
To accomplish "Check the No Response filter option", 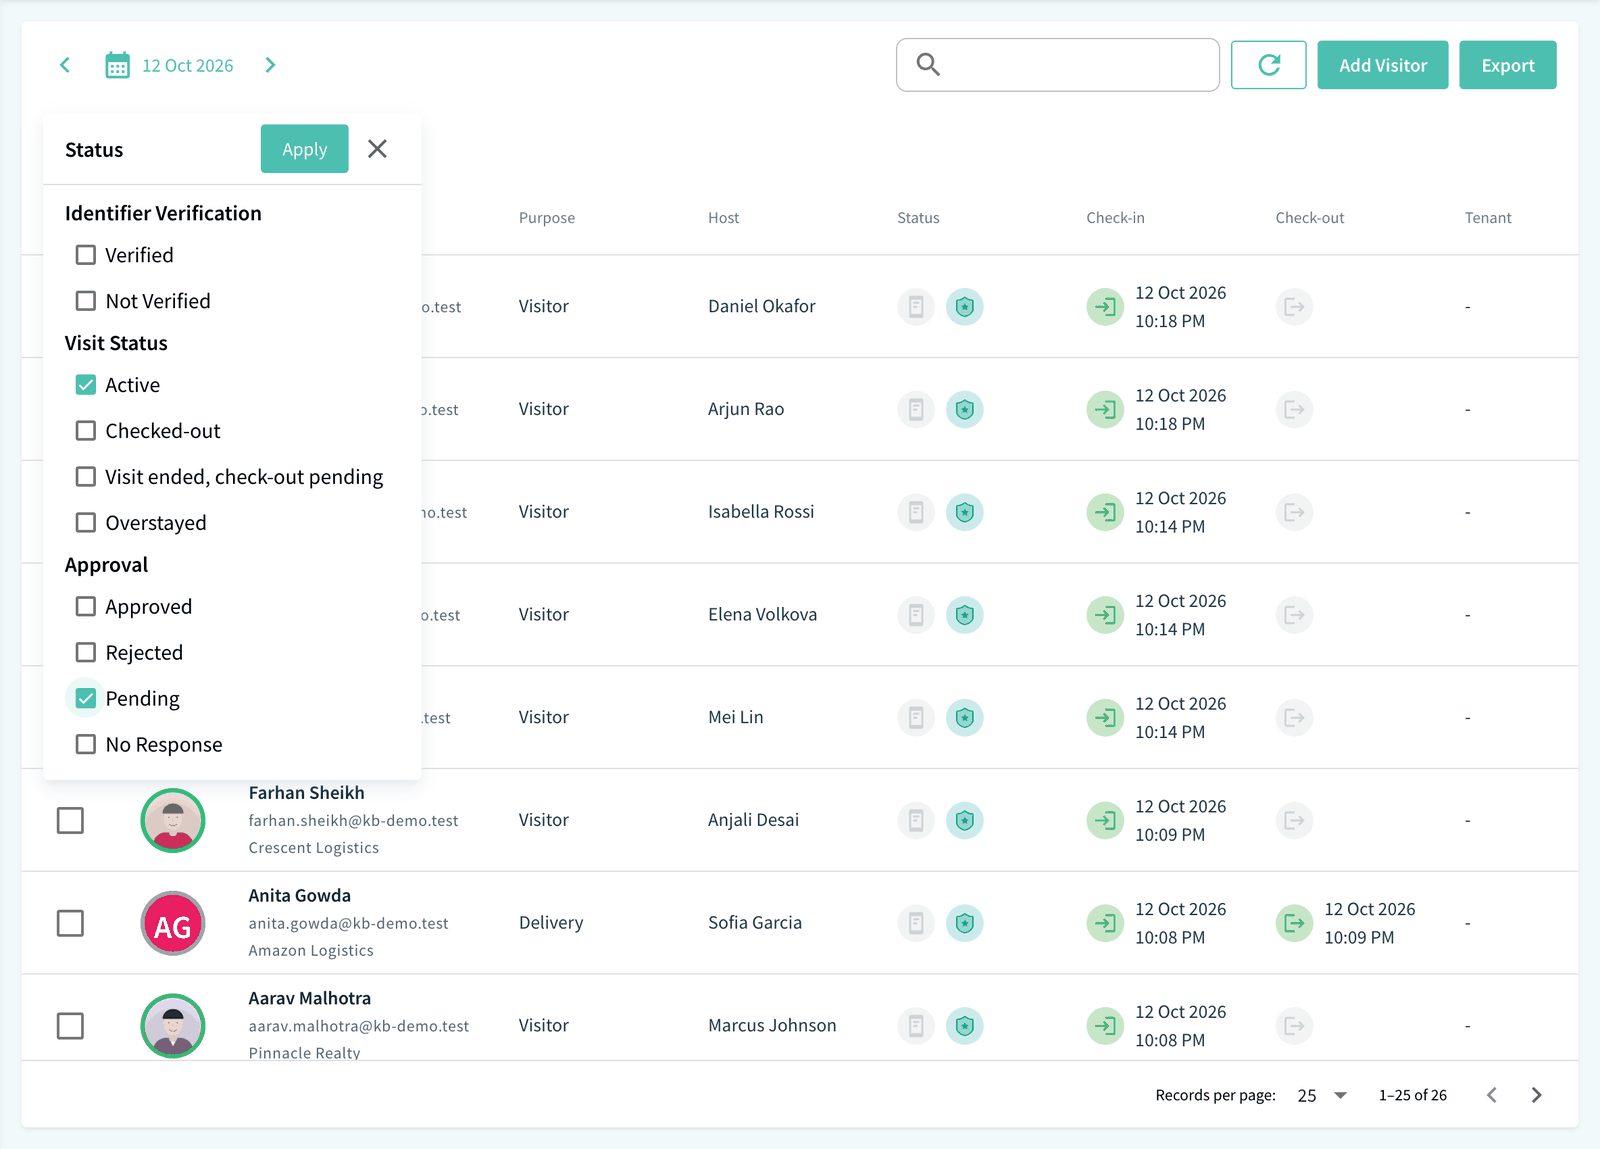I will (x=86, y=744).
